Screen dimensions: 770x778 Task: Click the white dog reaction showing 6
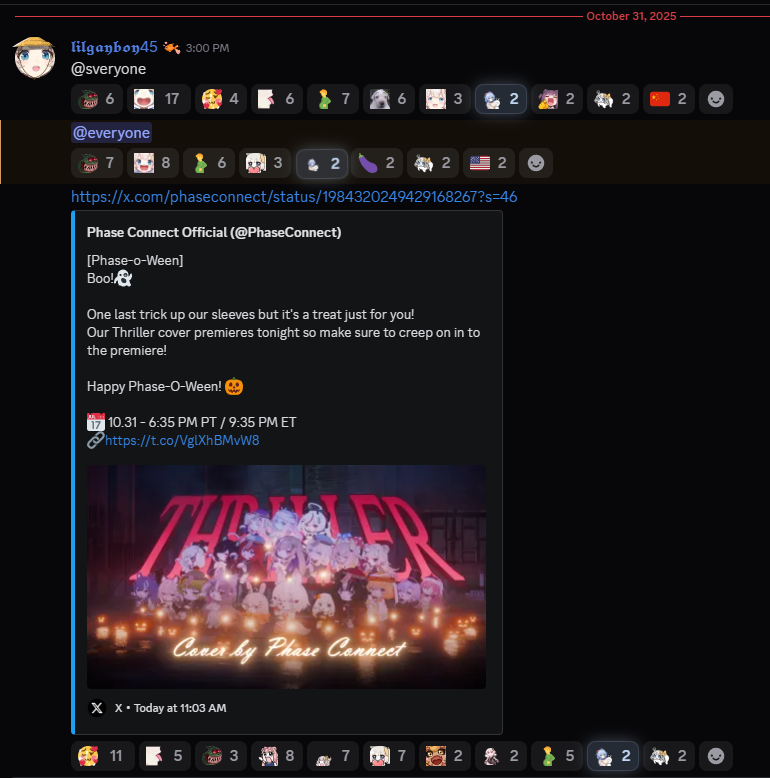(388, 99)
